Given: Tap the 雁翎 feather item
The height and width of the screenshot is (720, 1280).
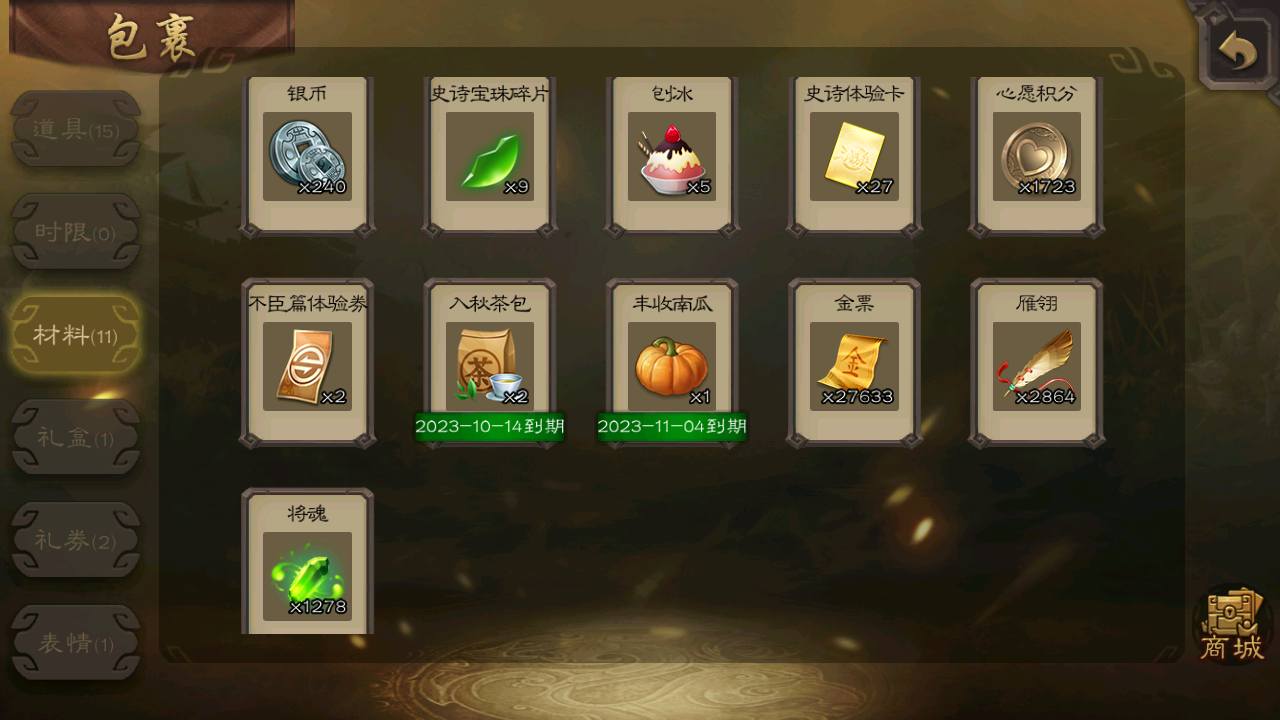Looking at the screenshot, I should (1037, 366).
